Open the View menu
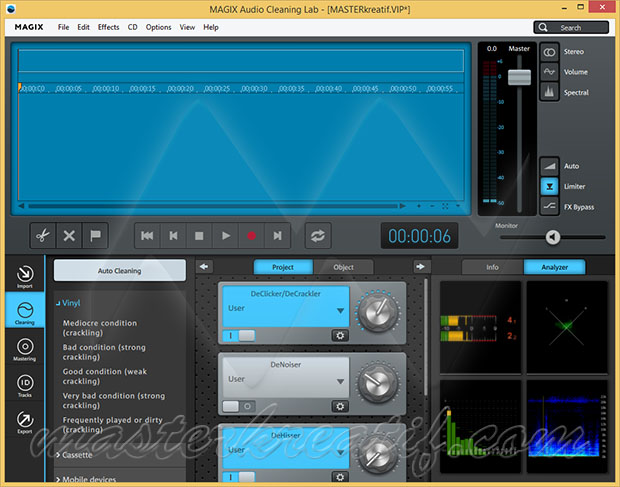Viewport: 620px width, 487px height. coord(187,27)
